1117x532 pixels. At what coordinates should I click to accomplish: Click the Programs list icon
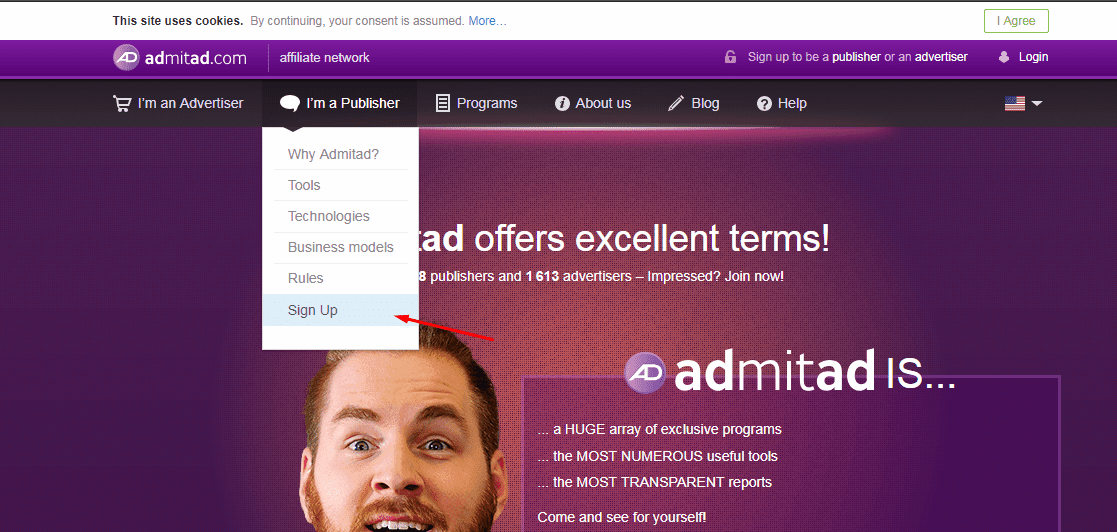pyautogui.click(x=442, y=103)
